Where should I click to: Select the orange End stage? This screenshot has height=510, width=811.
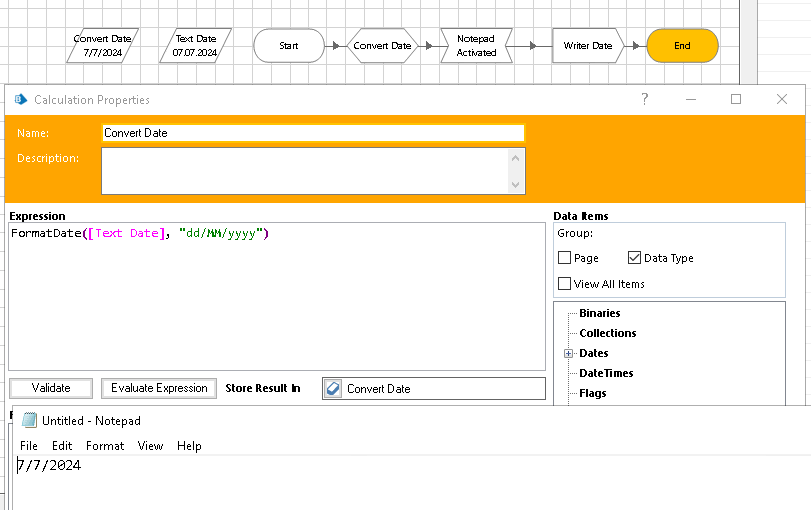(x=682, y=46)
